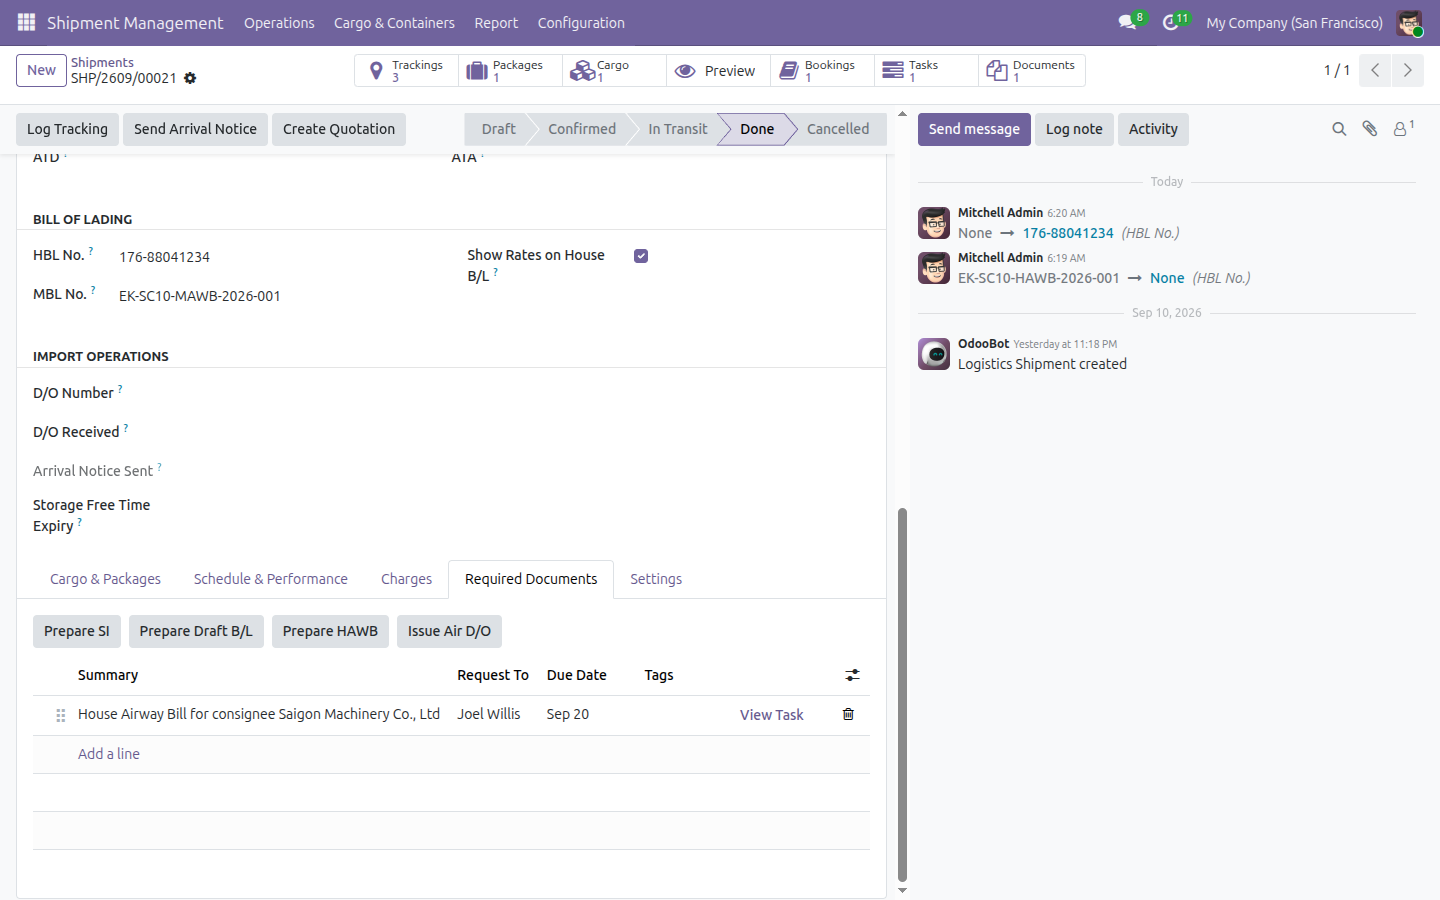Image resolution: width=1440 pixels, height=900 pixels.
Task: Open optional columns settings of documents list
Action: tap(852, 675)
